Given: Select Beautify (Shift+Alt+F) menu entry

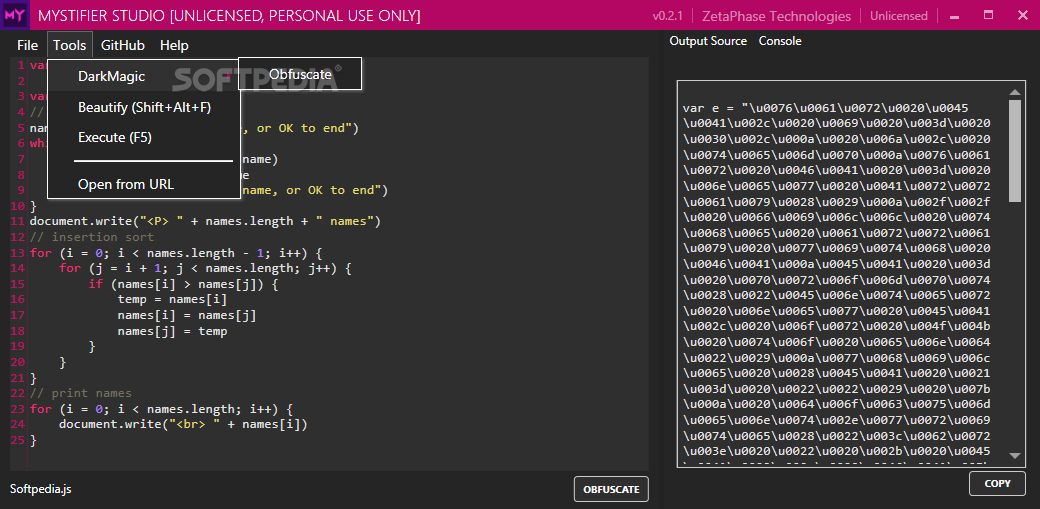Looking at the screenshot, I should tap(144, 107).
